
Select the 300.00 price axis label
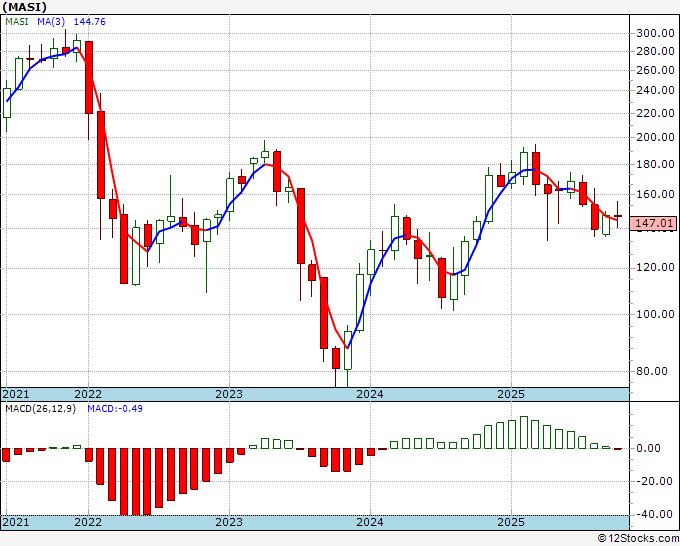655,33
